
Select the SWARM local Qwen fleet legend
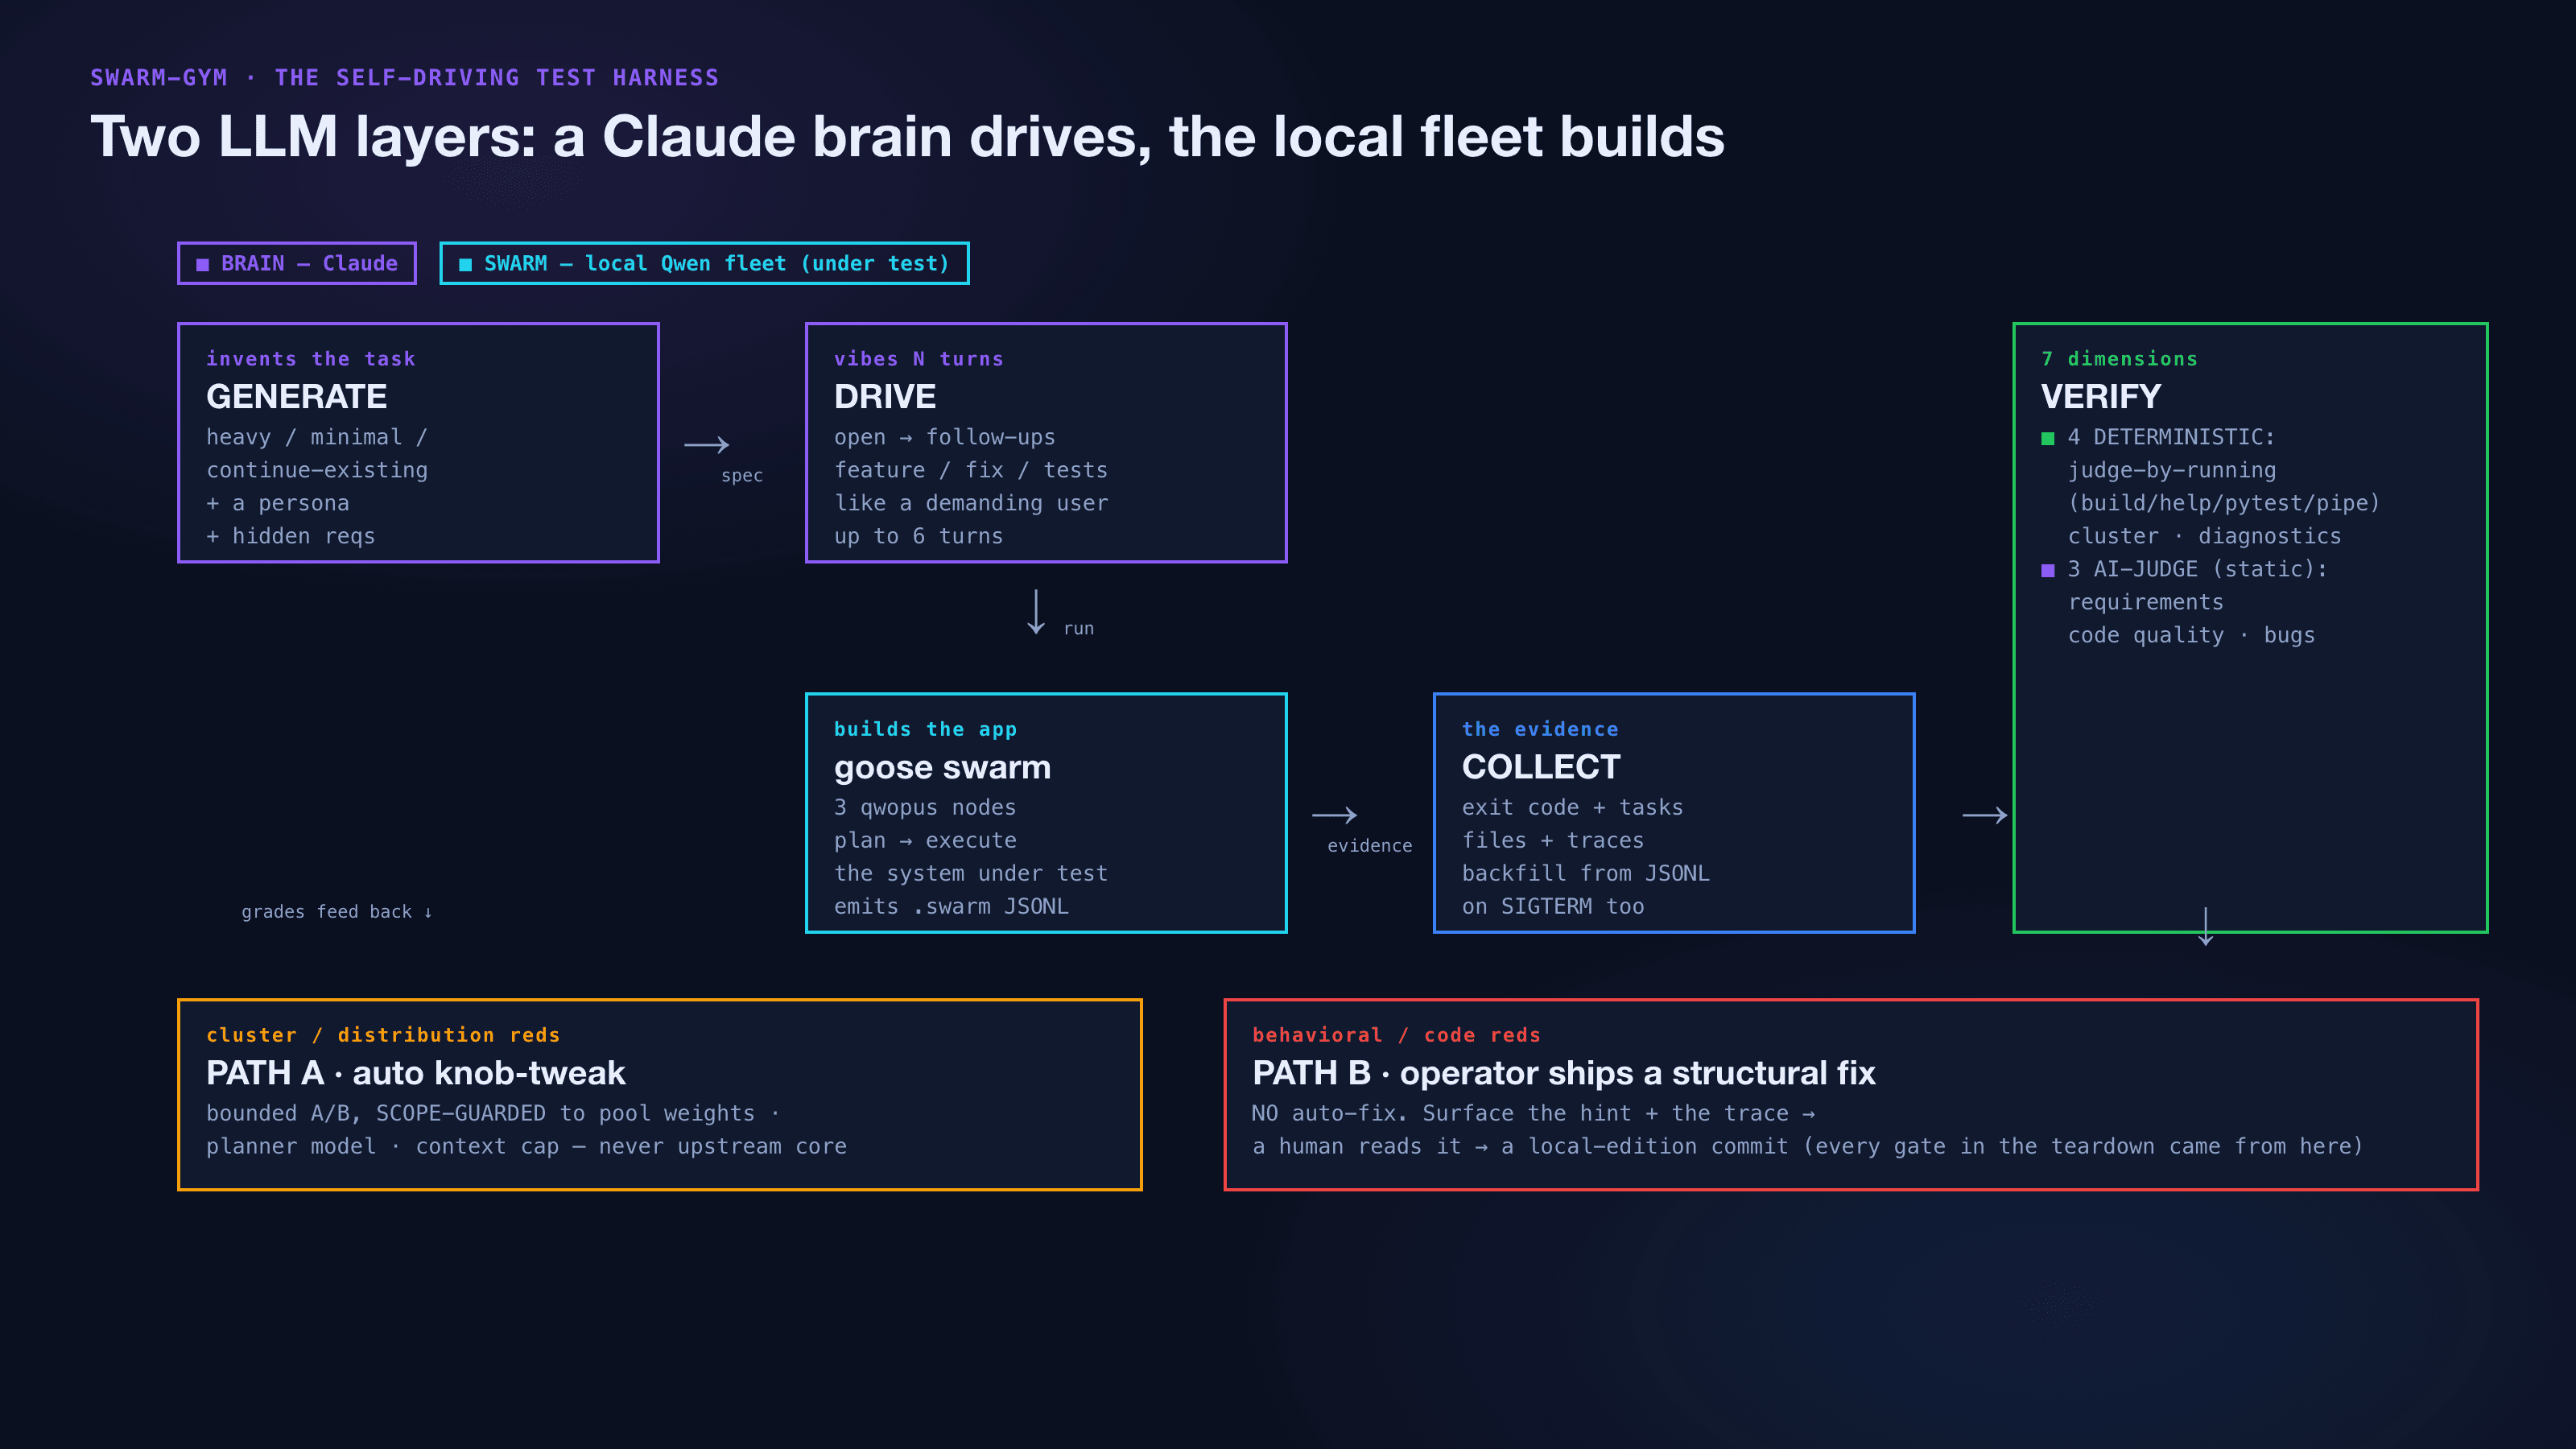pos(704,263)
